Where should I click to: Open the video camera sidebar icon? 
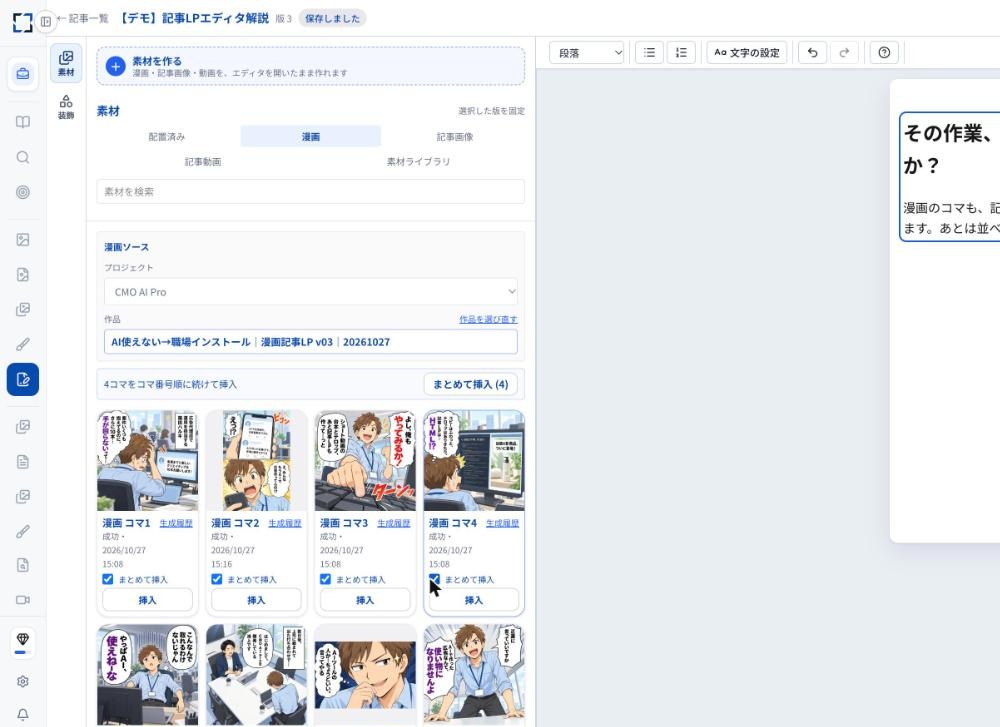coord(23,599)
